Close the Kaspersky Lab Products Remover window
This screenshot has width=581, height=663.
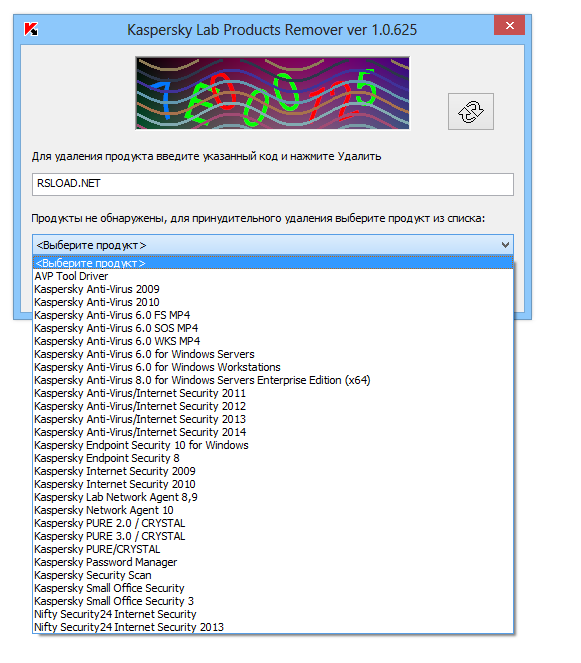[510, 25]
